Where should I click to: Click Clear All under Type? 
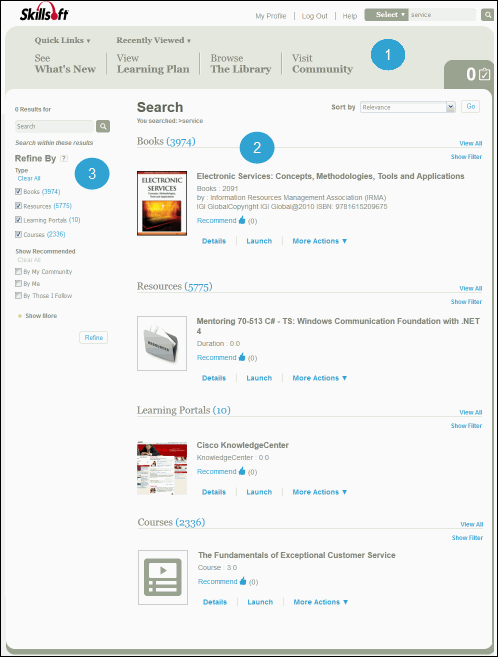pos(29,178)
